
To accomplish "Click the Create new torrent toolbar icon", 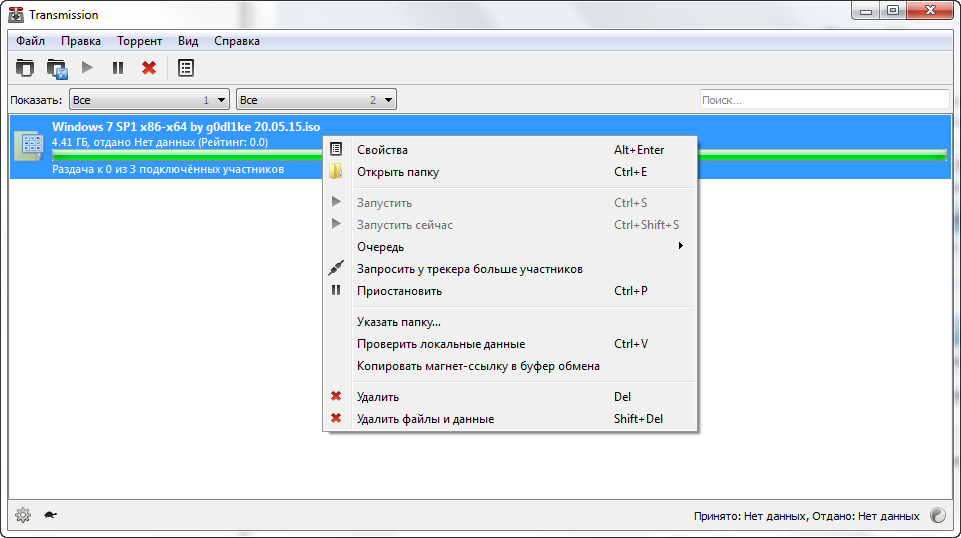I will pos(56,68).
